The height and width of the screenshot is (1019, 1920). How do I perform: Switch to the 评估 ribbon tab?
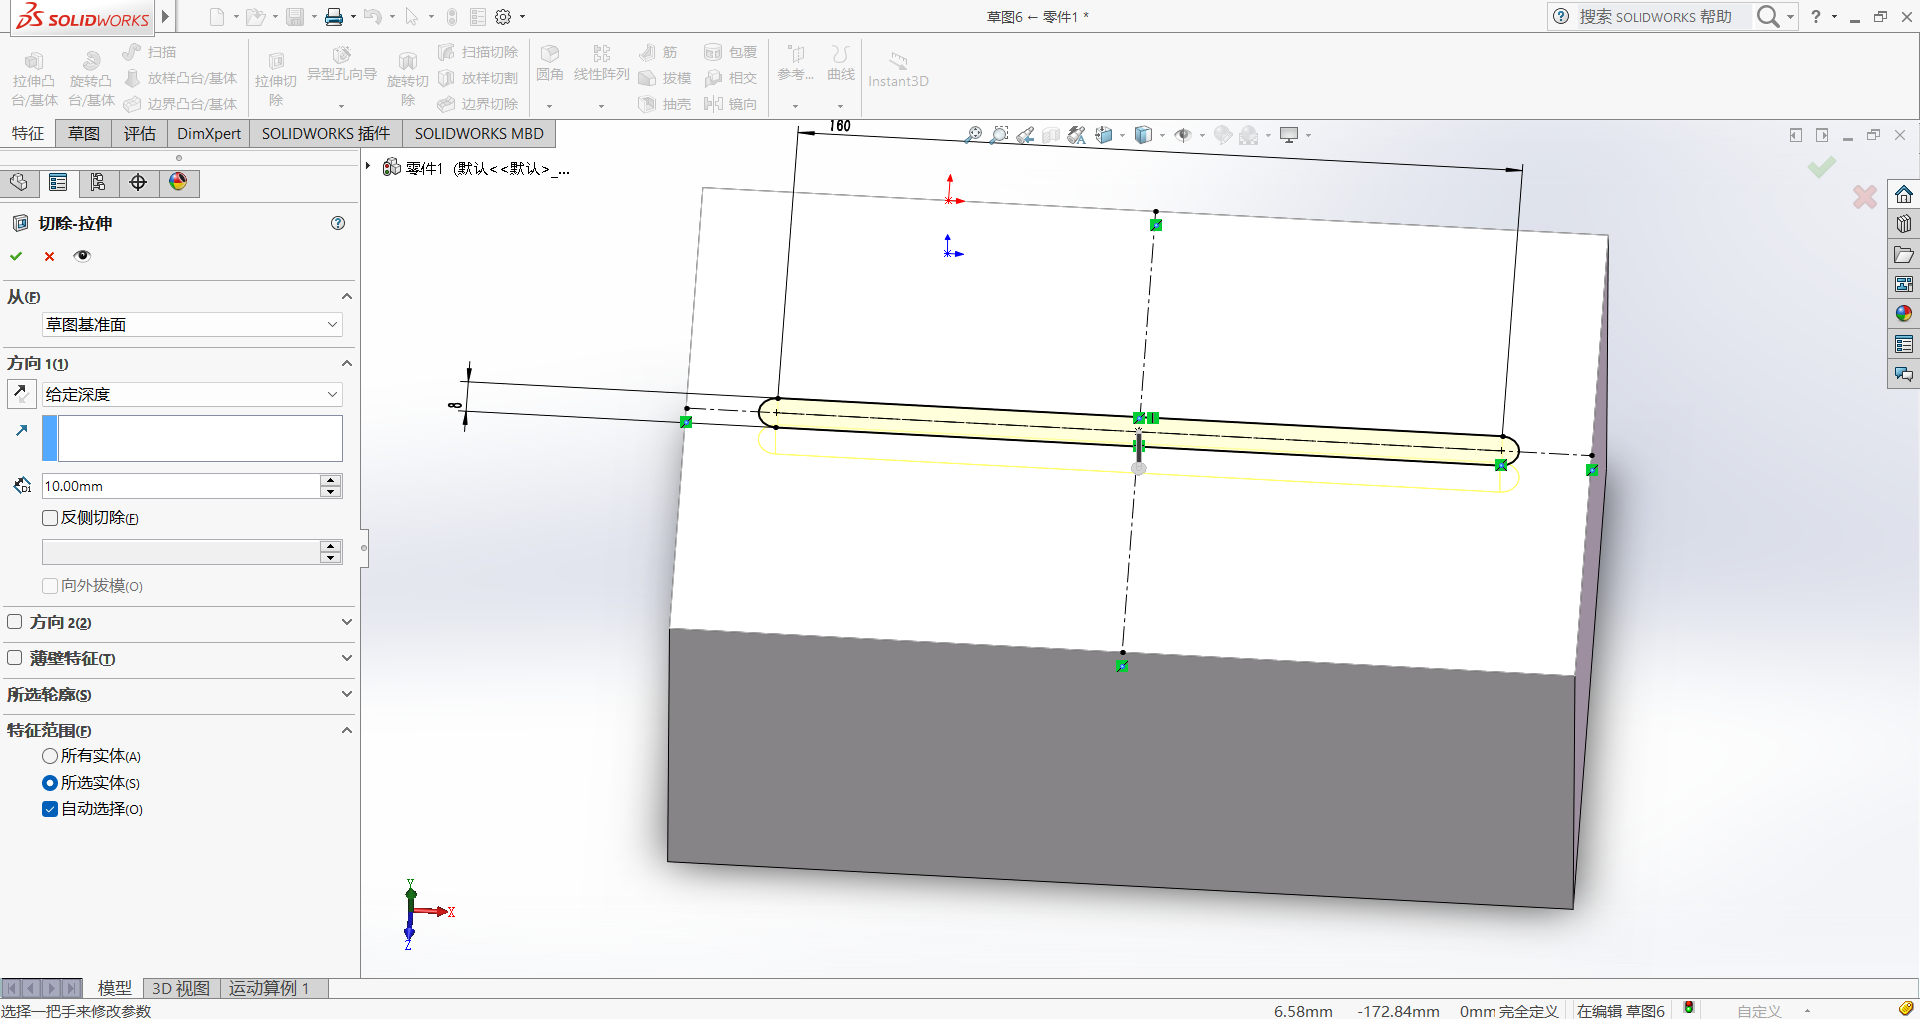(x=140, y=134)
